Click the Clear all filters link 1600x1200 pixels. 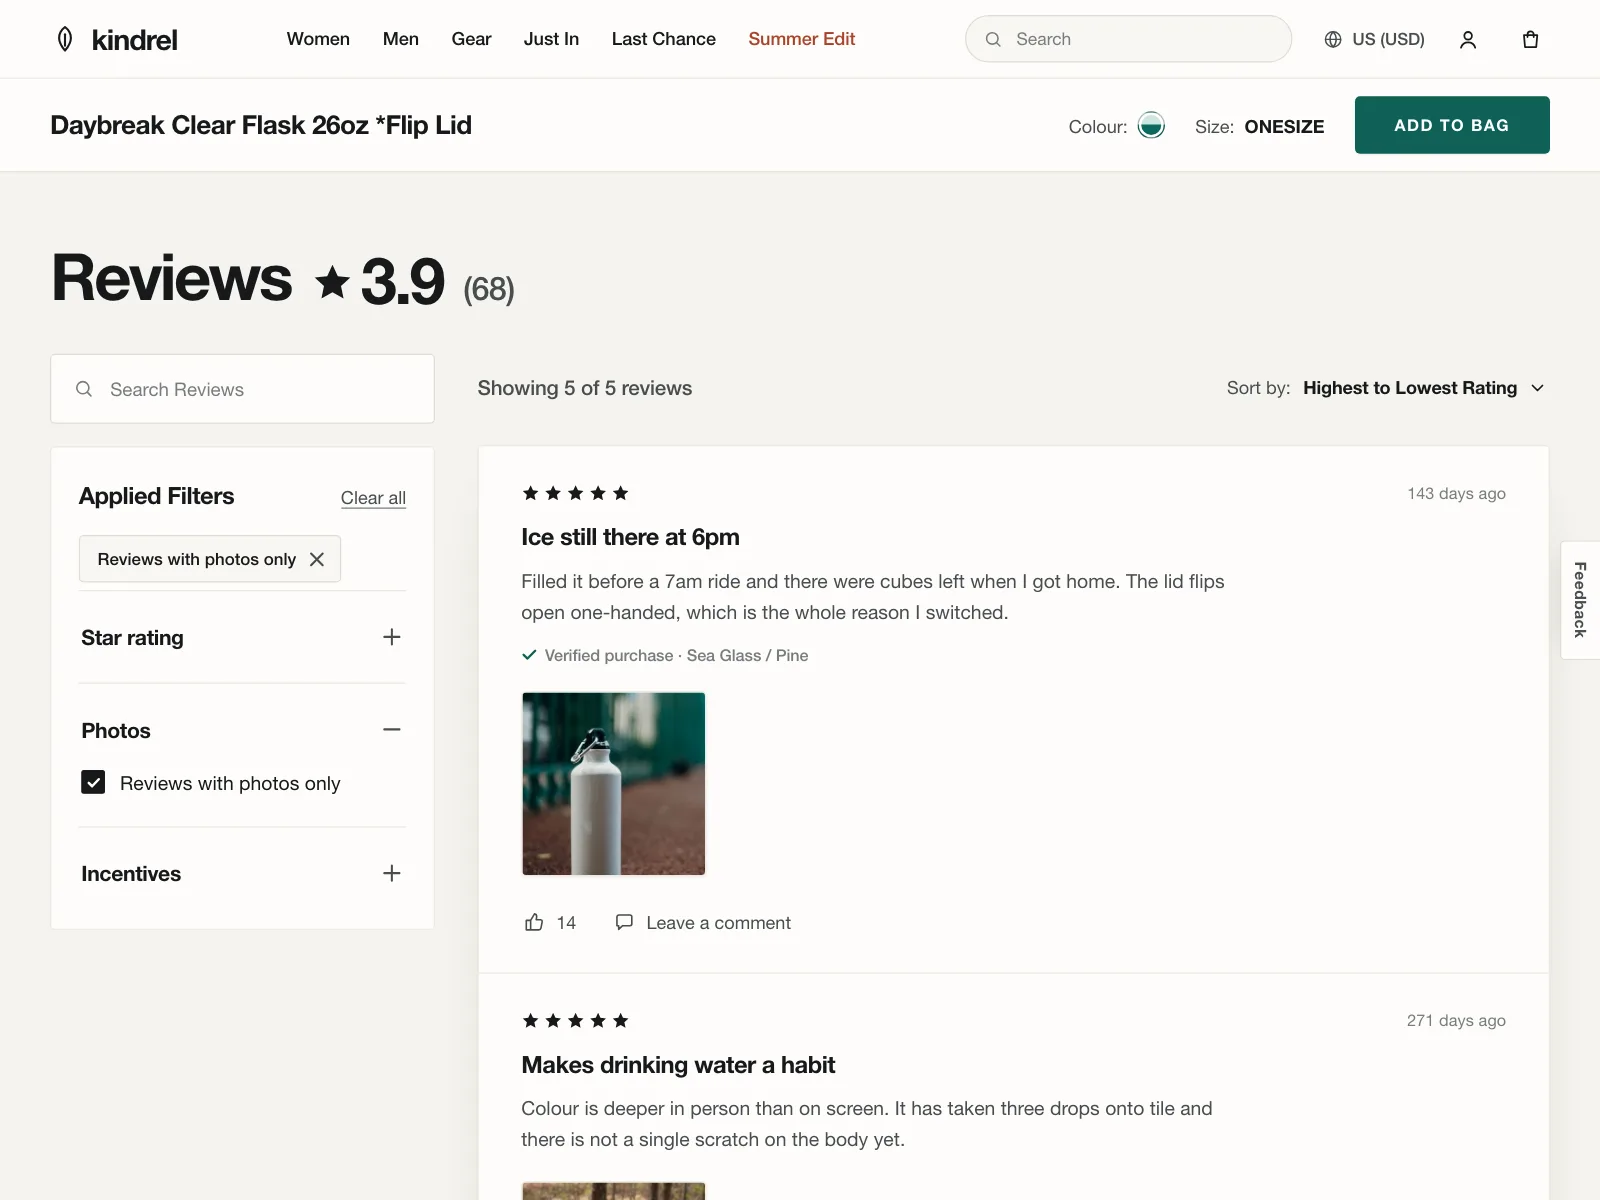tap(373, 498)
